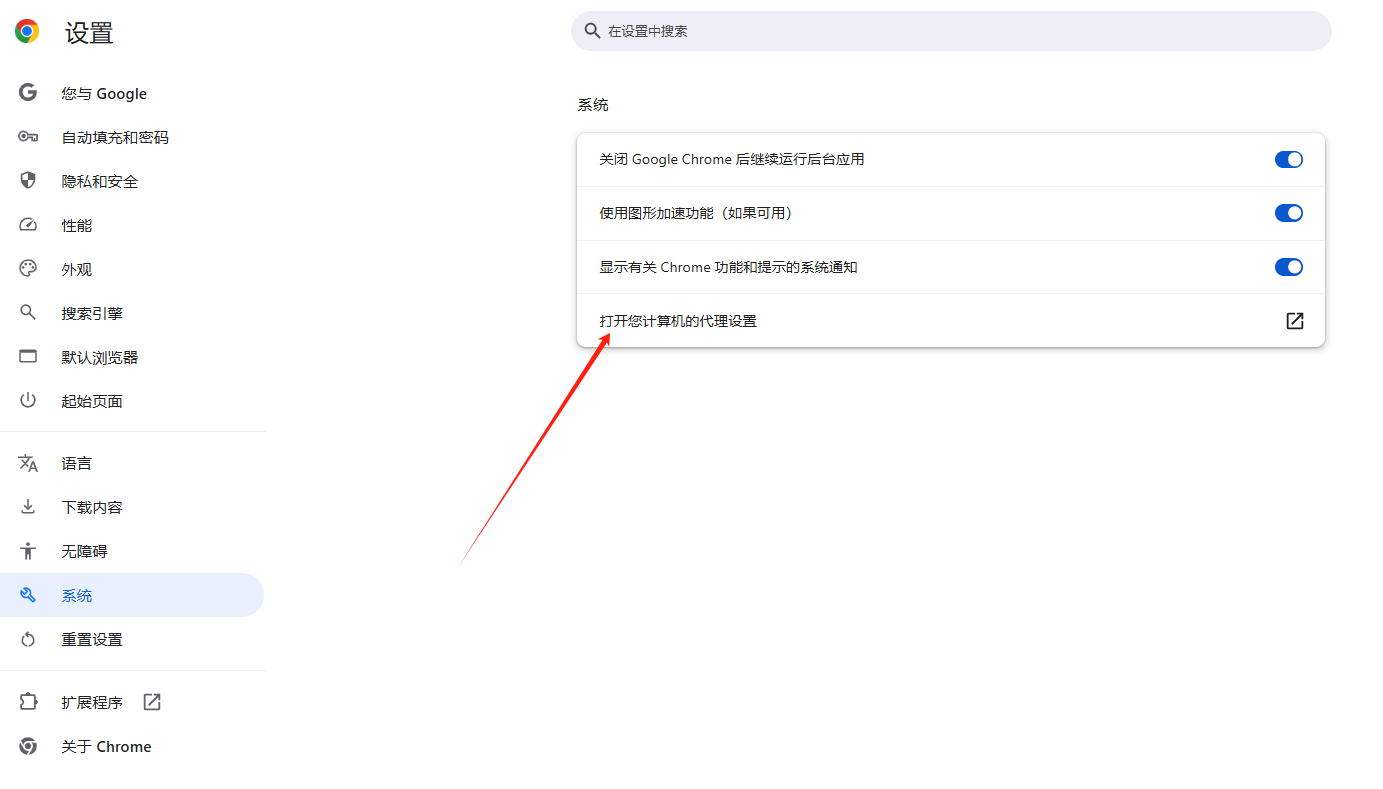
Task: Click the open-external icon for proxy settings
Action: click(x=1295, y=321)
